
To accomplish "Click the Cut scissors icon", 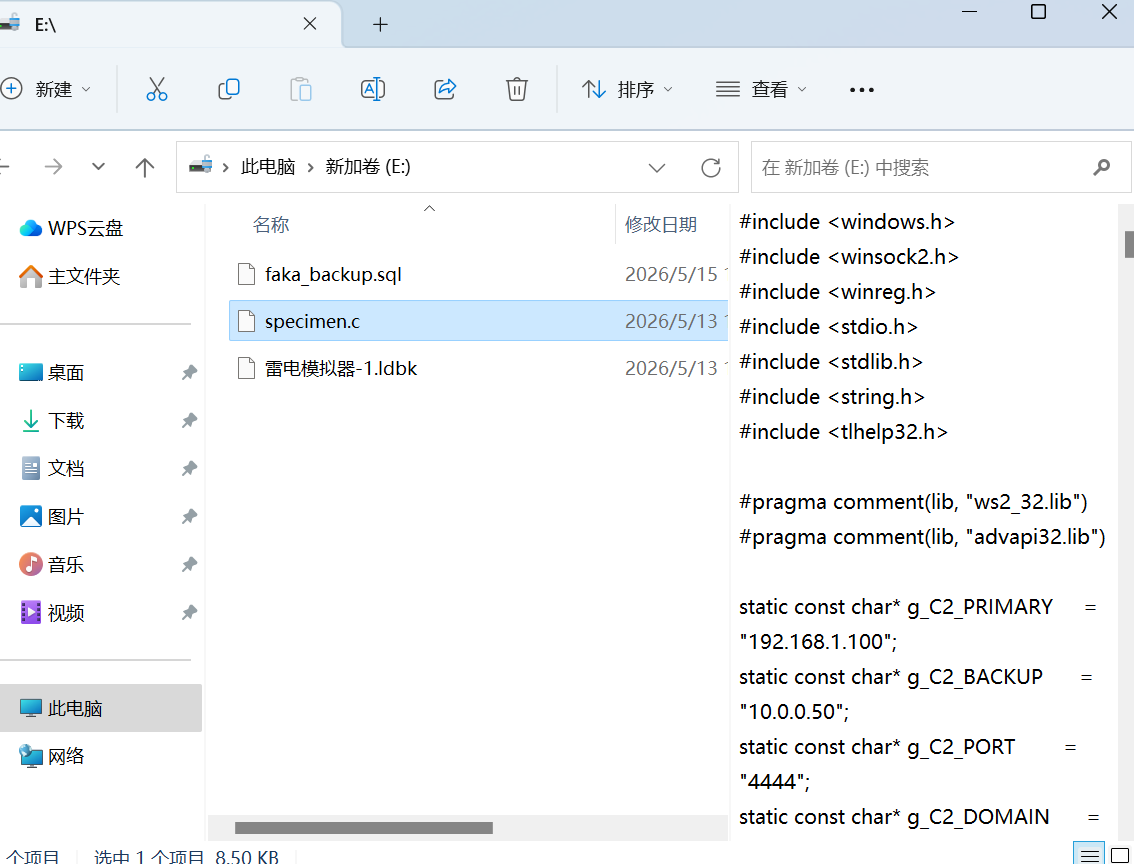I will coord(156,89).
